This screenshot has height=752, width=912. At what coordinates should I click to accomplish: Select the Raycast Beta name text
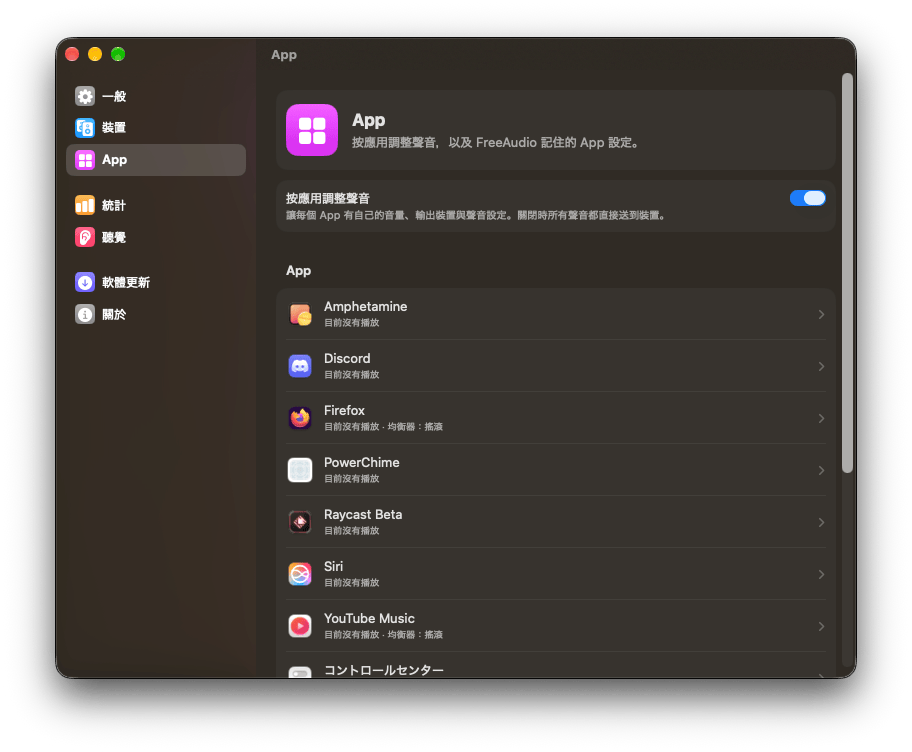click(363, 515)
